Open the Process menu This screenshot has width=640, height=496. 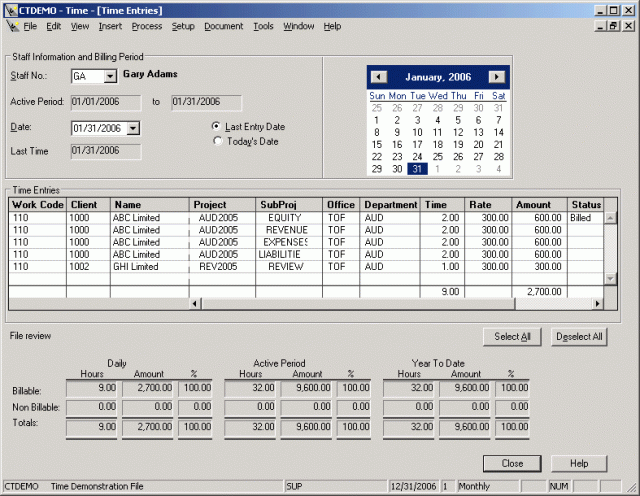[x=146, y=26]
